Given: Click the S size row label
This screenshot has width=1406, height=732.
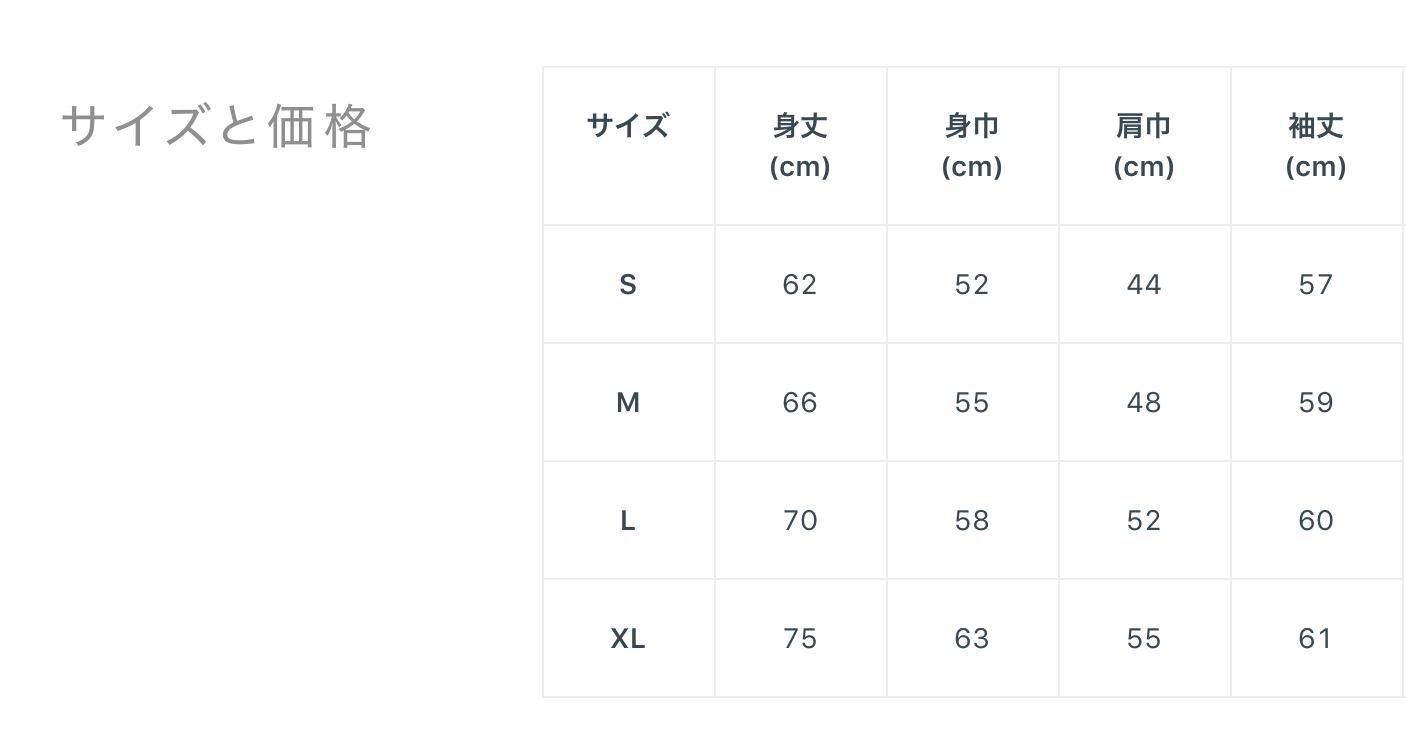Looking at the screenshot, I should coord(628,285).
